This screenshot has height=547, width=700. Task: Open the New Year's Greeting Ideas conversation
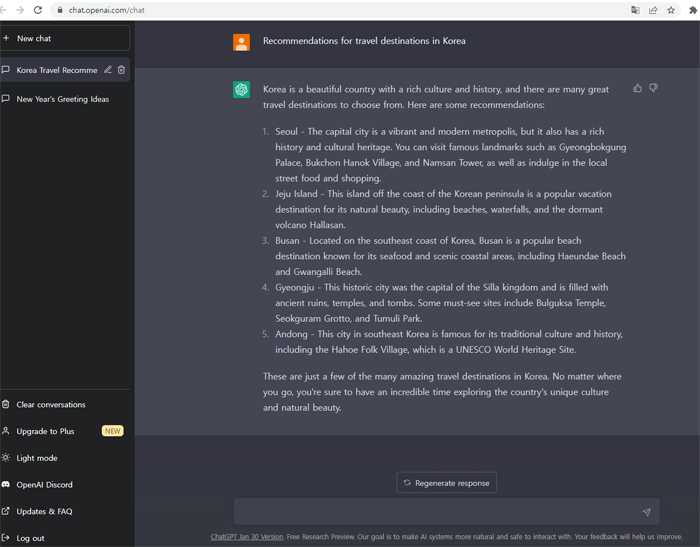click(65, 99)
